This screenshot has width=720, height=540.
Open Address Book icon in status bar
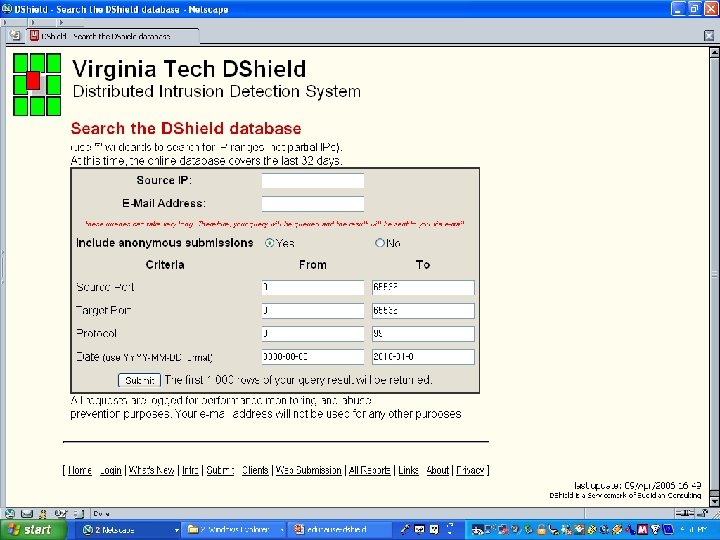point(79,513)
